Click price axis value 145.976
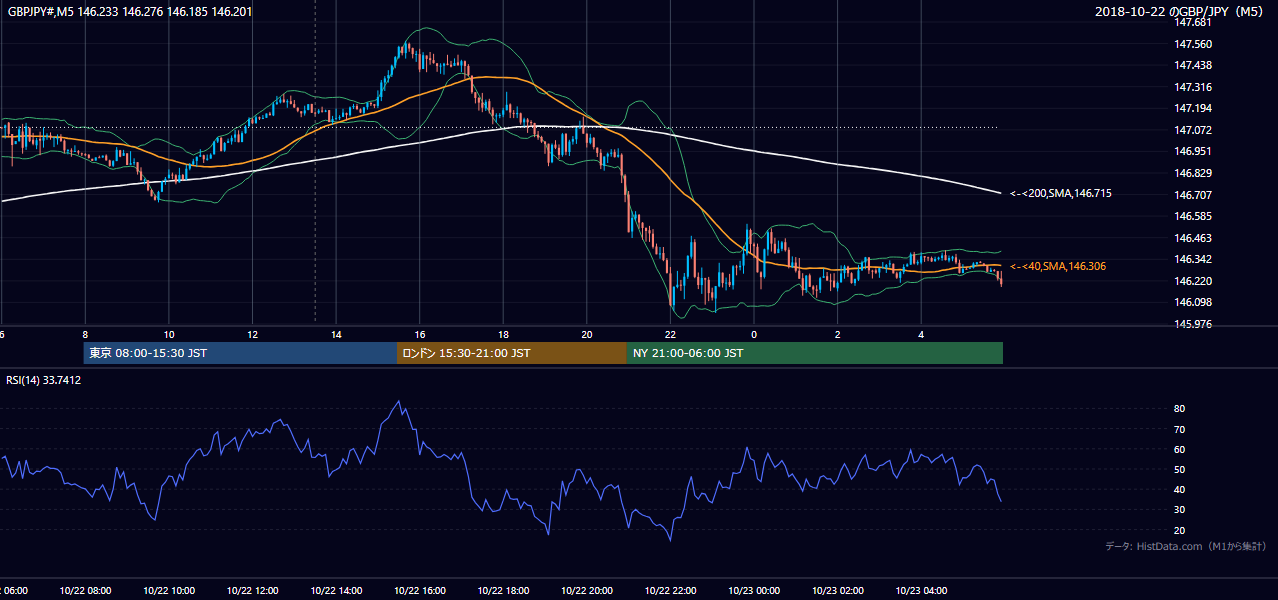Image resolution: width=1278 pixels, height=600 pixels. [1193, 324]
